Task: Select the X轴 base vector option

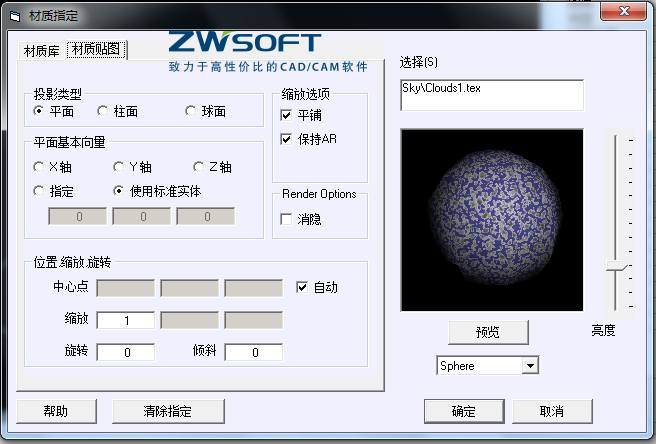Action: click(x=39, y=167)
